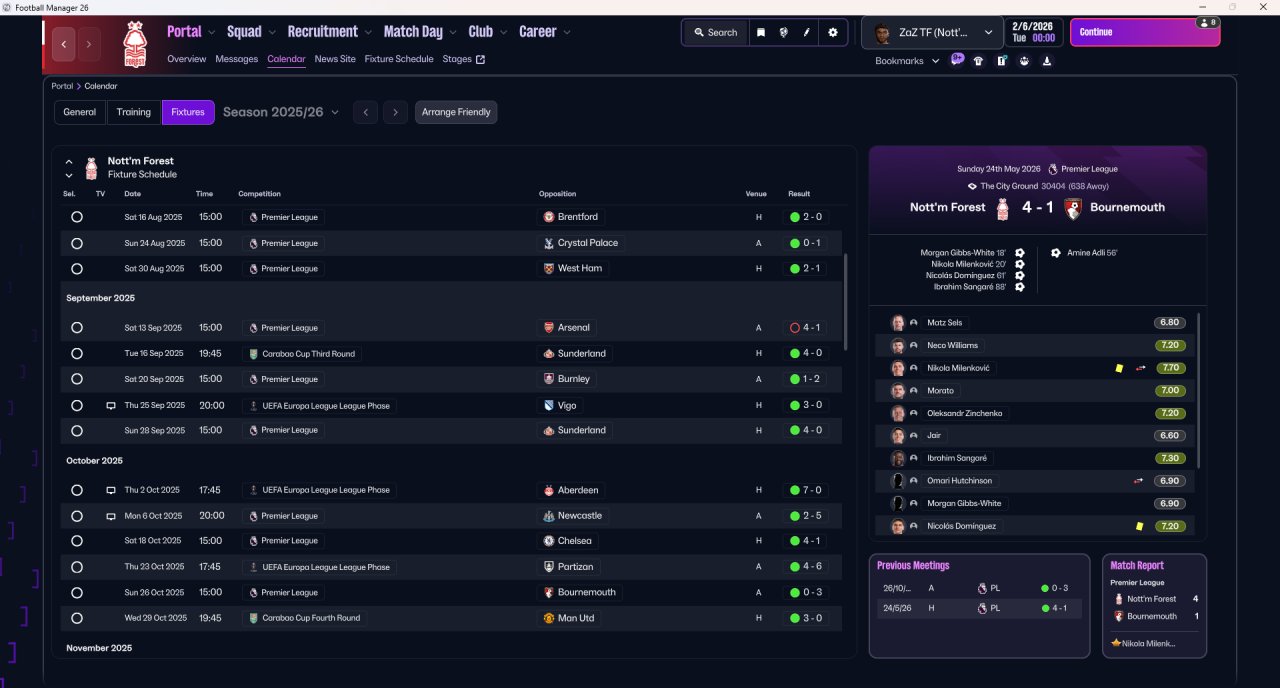1280x688 pixels.
Task: Click the back navigation arrow in header
Action: pyautogui.click(x=64, y=44)
